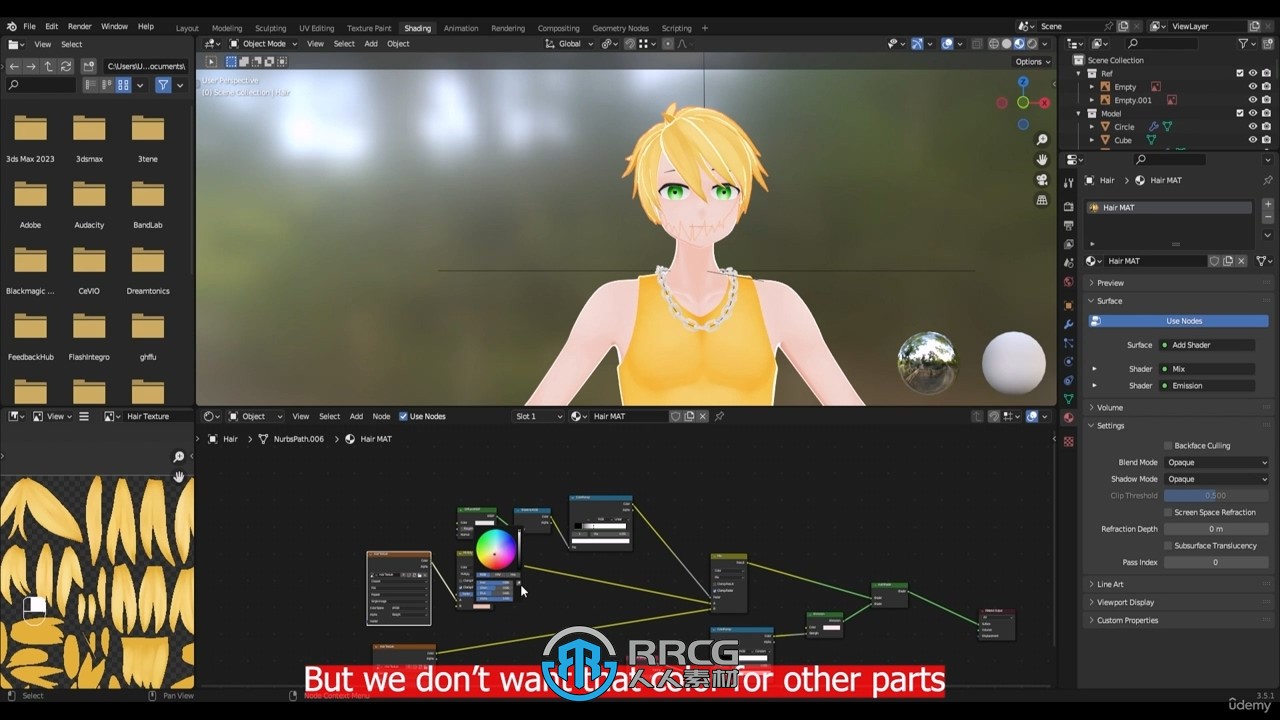1280x720 pixels.
Task: Toggle Use Nodes checkbox in node editor header
Action: pos(404,416)
